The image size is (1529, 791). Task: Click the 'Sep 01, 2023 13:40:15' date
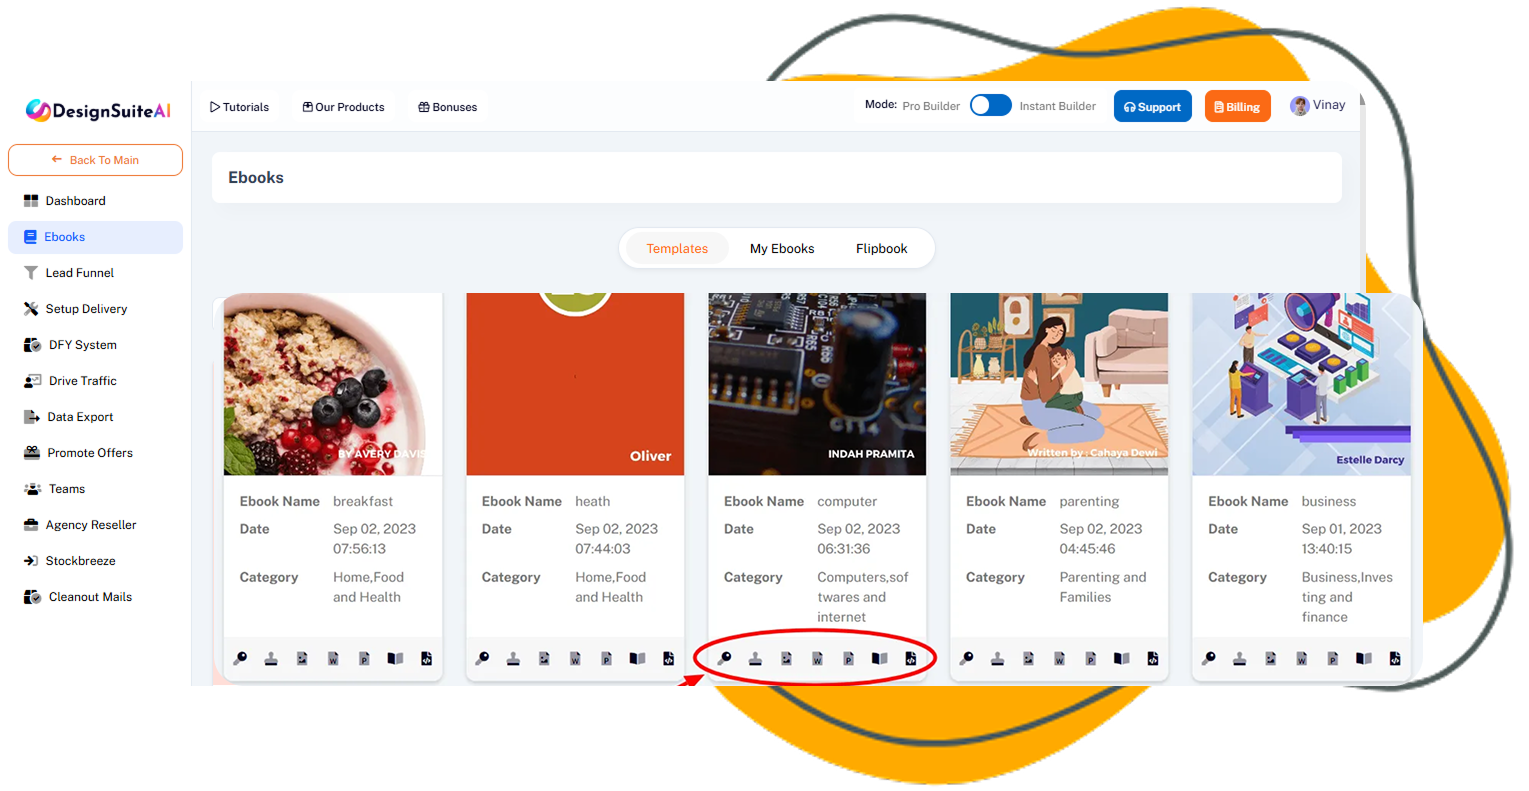tap(1341, 539)
